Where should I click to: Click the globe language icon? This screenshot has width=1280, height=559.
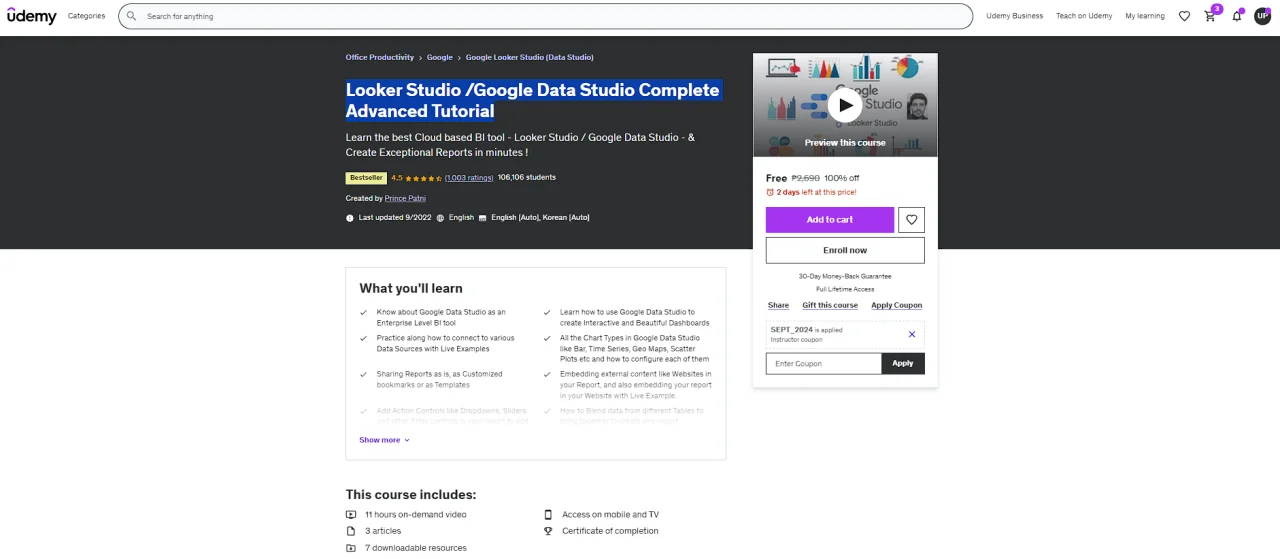(x=441, y=217)
